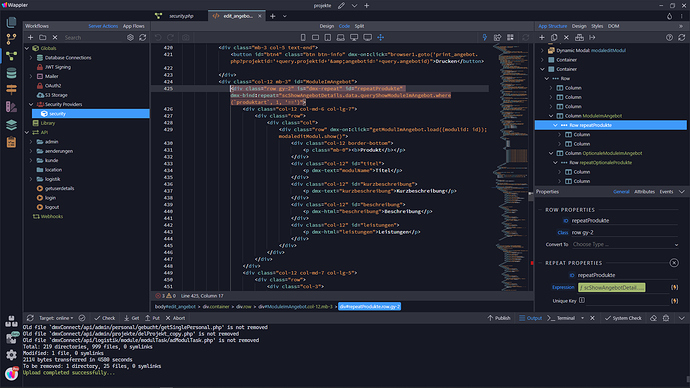Open the settings gear in left sidebar
This screenshot has height=388, width=690.
click(x=11, y=355)
